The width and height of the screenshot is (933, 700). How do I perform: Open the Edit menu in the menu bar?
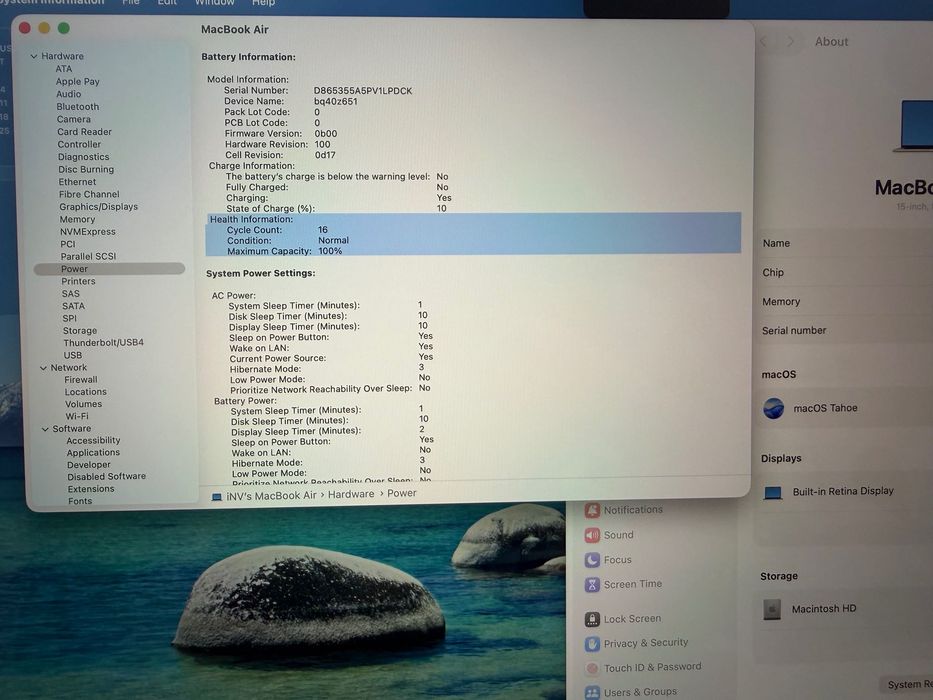pos(167,3)
